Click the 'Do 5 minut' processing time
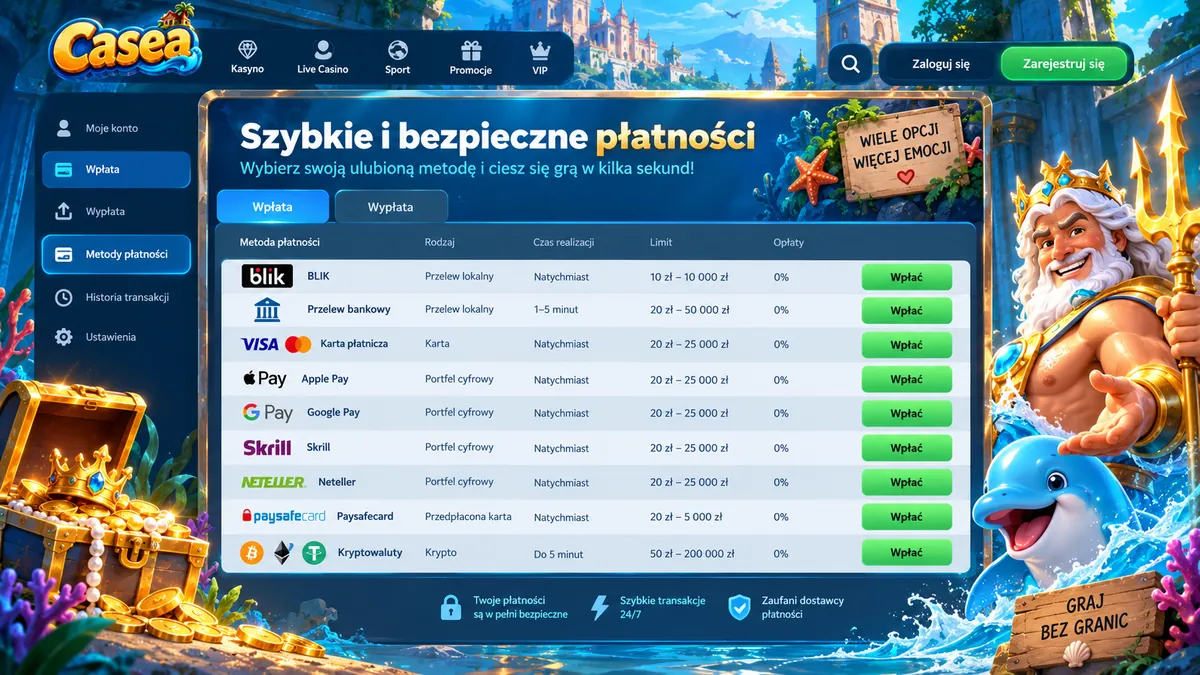The height and width of the screenshot is (675, 1200). pos(558,553)
